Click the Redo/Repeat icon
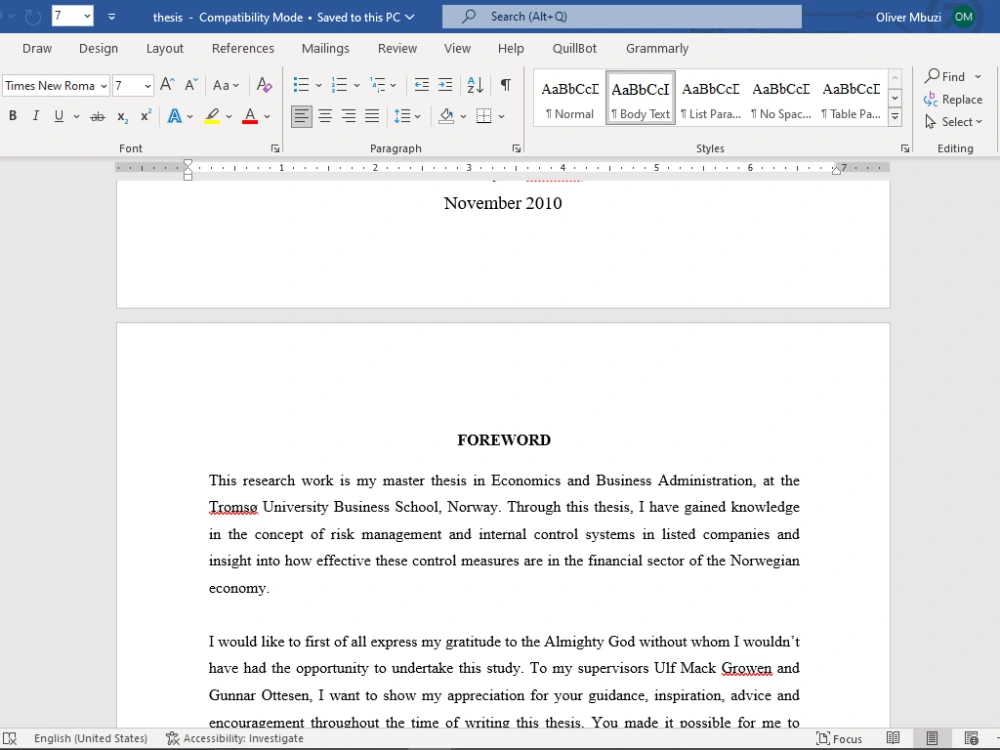 pos(33,17)
